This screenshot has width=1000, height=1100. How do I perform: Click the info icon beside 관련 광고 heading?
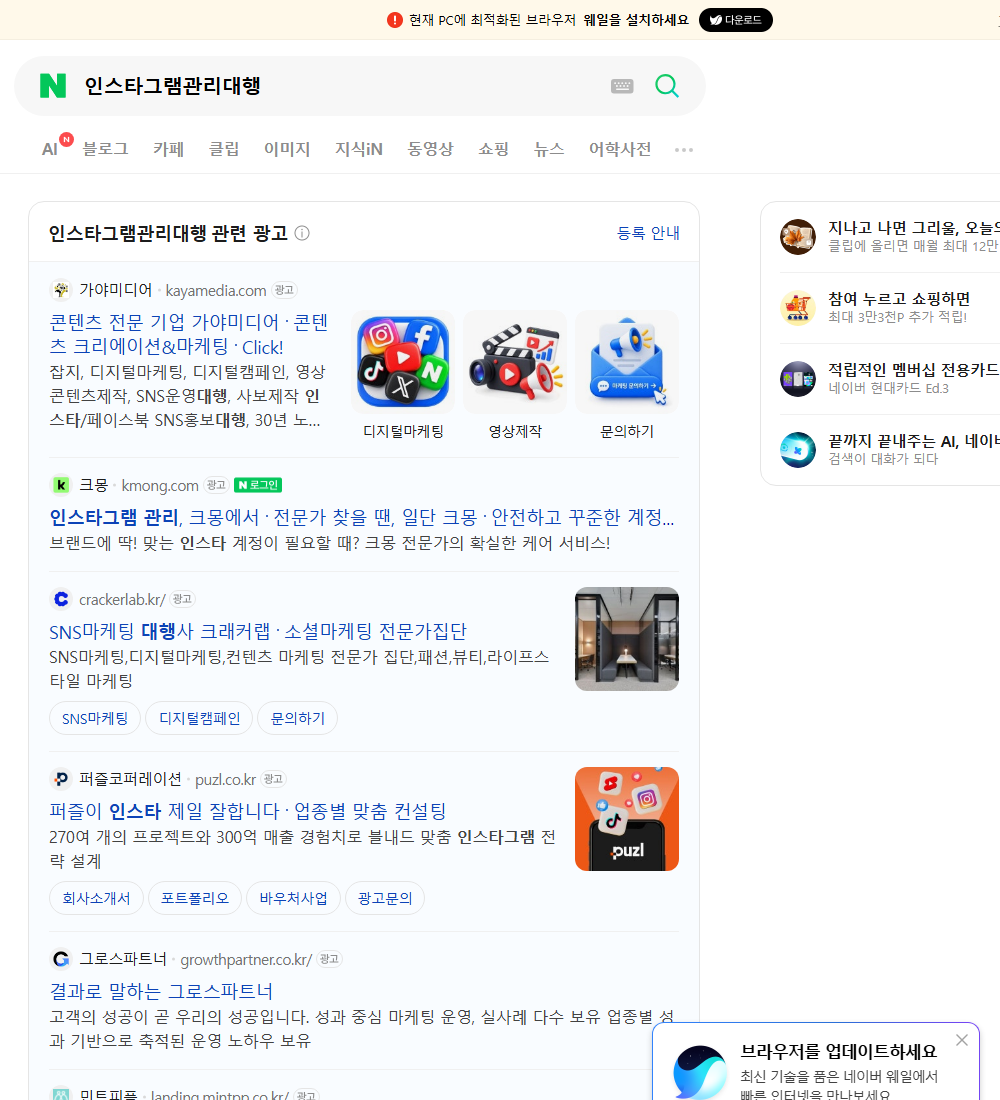302,233
